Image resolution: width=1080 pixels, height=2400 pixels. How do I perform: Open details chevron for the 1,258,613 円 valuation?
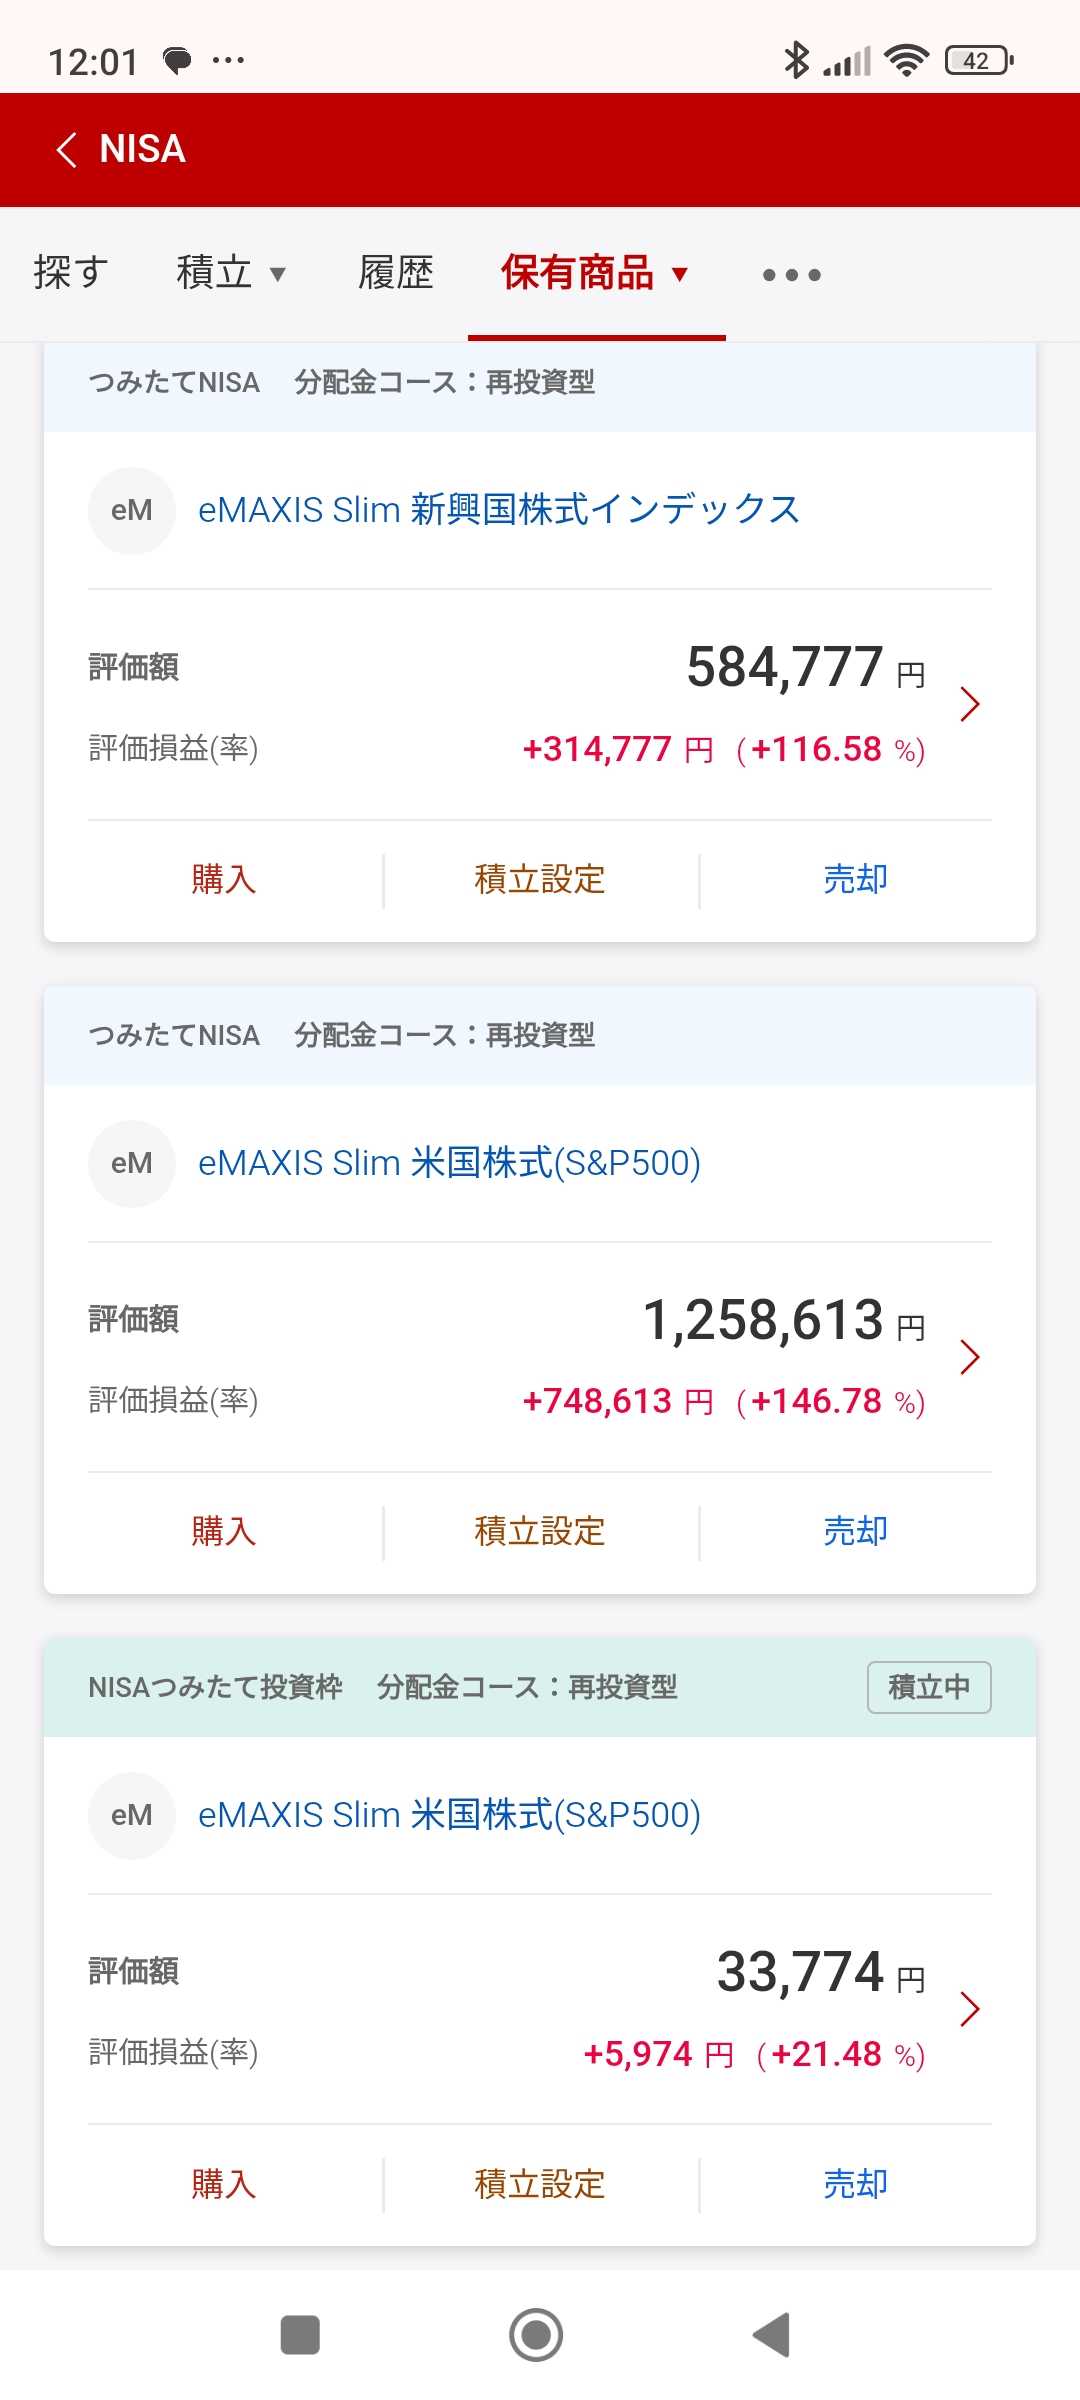point(969,1357)
